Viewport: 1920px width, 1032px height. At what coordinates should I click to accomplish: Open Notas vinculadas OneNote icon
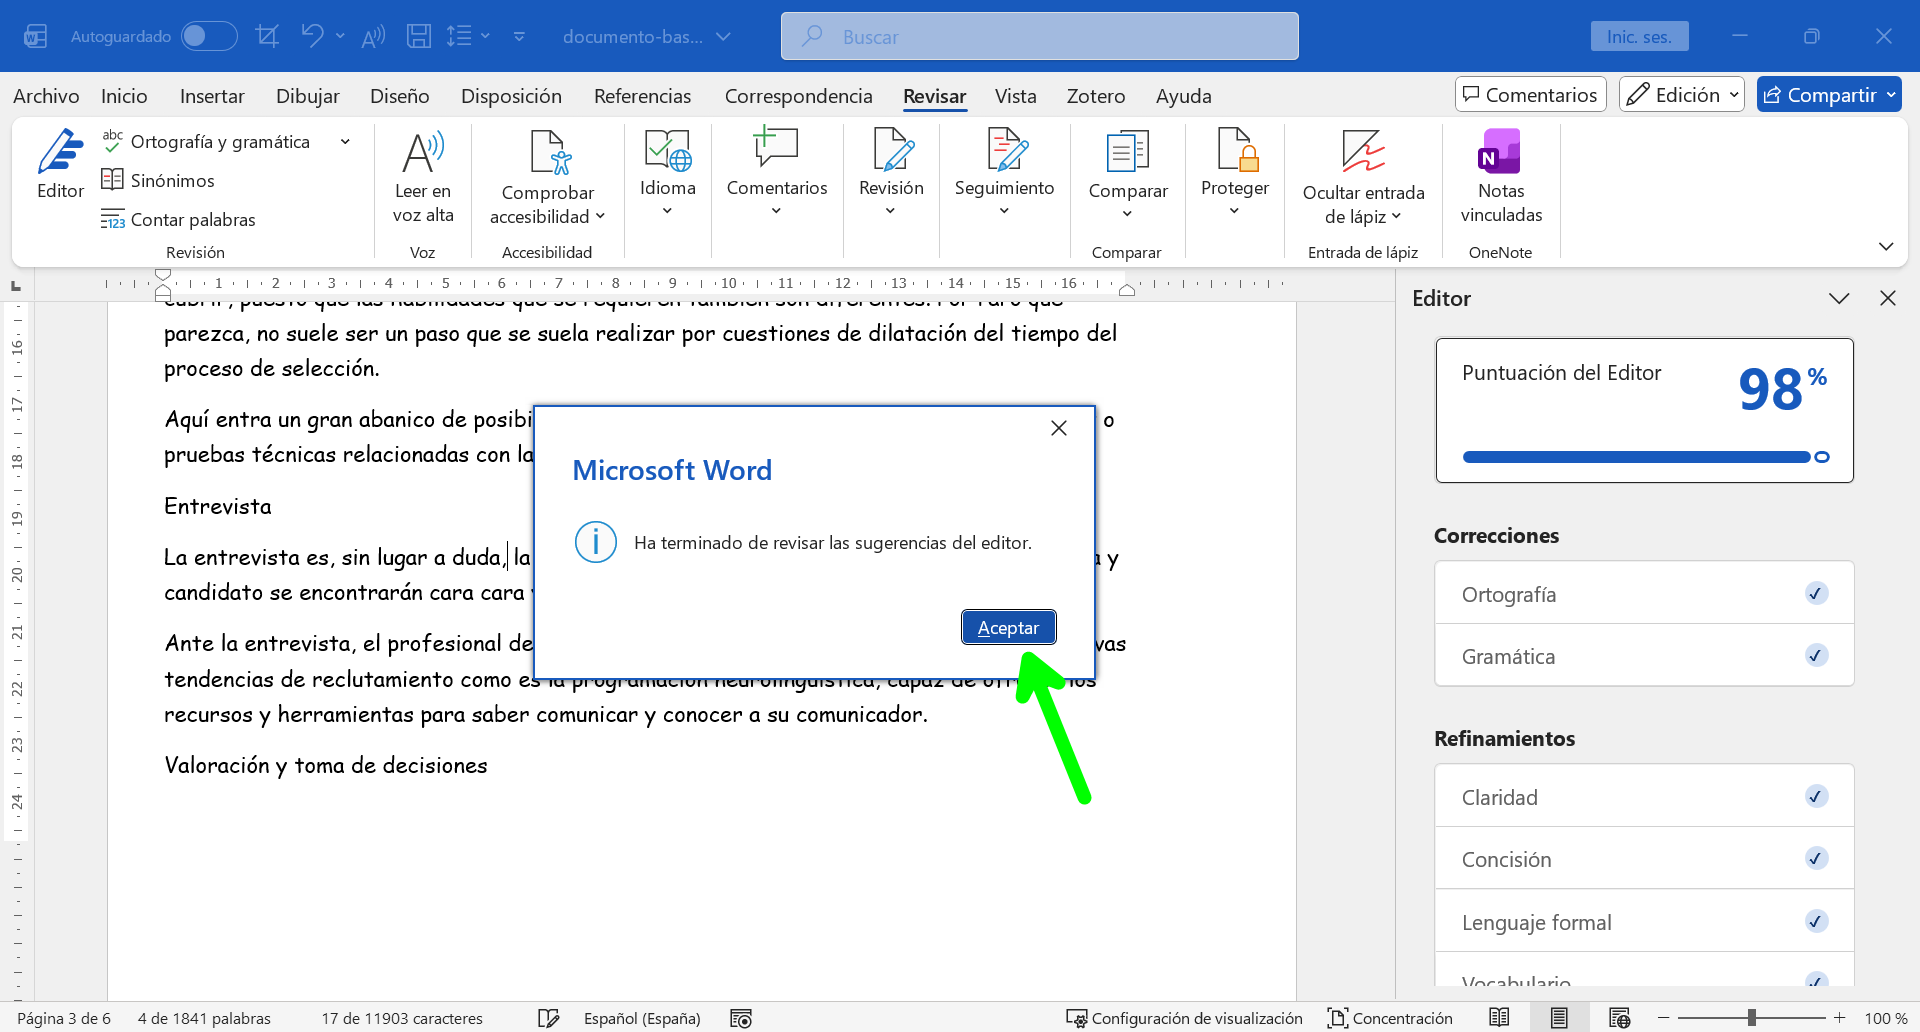click(x=1500, y=177)
